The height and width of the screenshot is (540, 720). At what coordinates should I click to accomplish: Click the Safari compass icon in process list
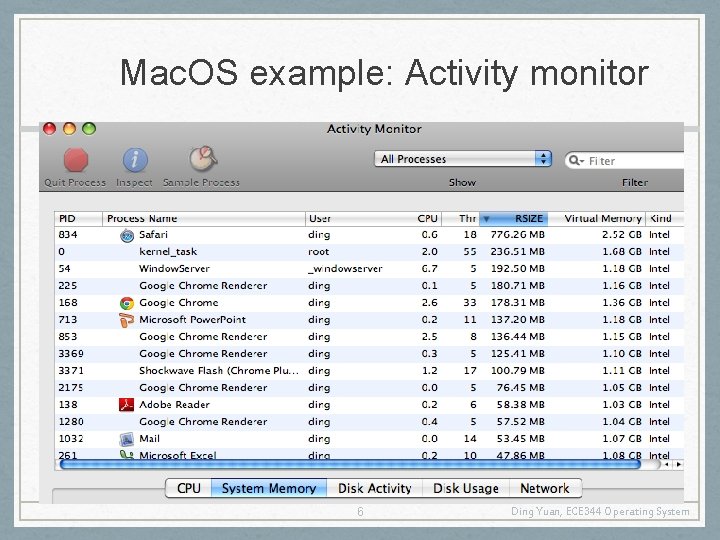[x=127, y=236]
